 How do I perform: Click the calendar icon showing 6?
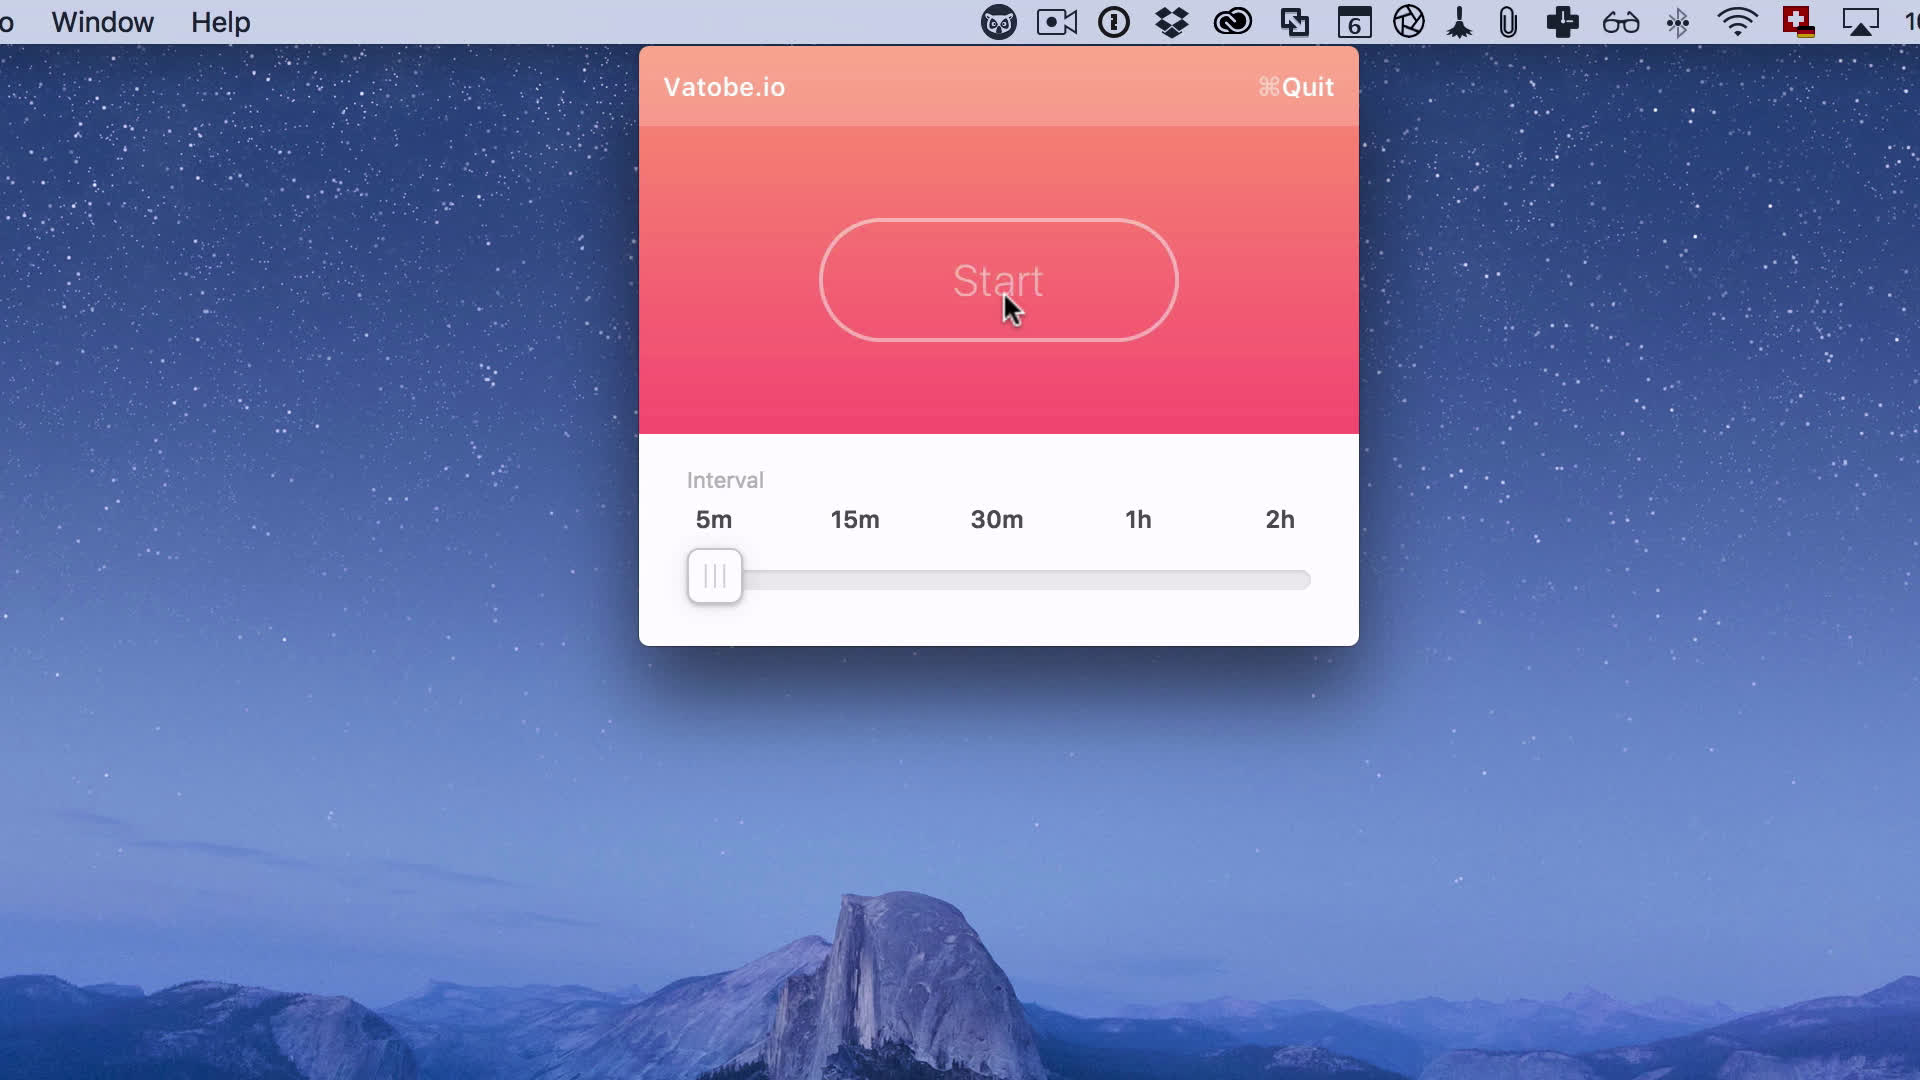[x=1354, y=22]
